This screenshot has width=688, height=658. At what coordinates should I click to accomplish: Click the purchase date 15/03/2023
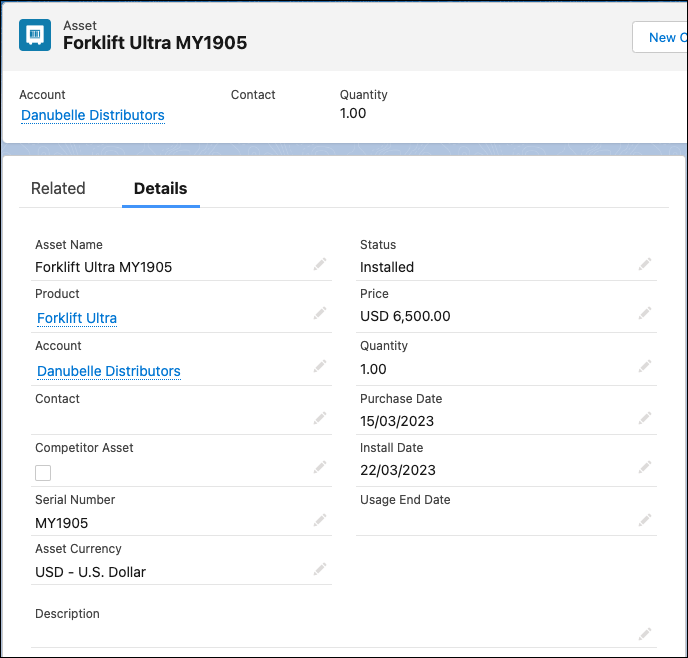pyautogui.click(x=397, y=421)
